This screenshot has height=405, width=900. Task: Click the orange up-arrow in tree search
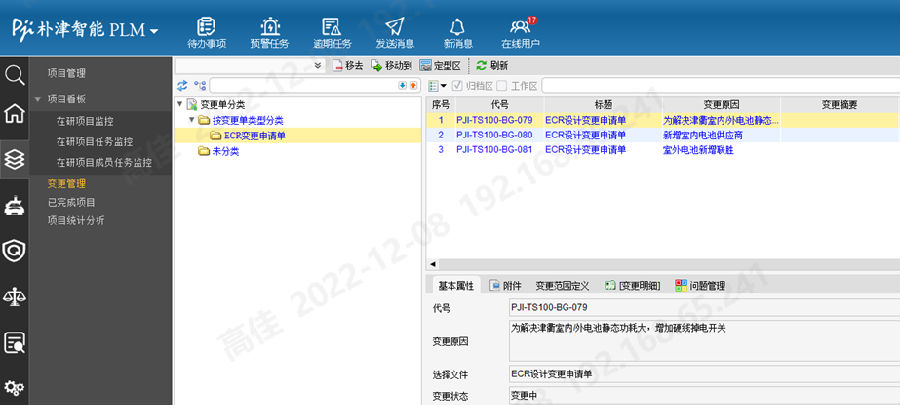point(413,85)
